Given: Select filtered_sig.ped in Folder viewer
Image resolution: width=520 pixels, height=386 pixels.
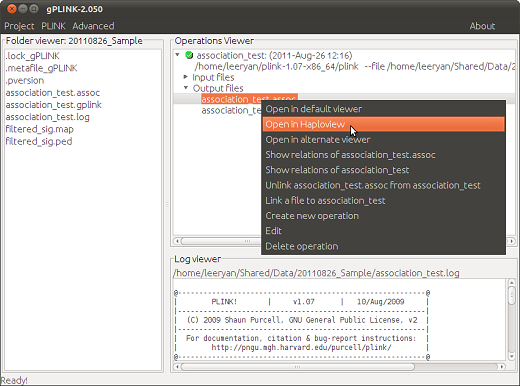Looking at the screenshot, I should pos(39,141).
